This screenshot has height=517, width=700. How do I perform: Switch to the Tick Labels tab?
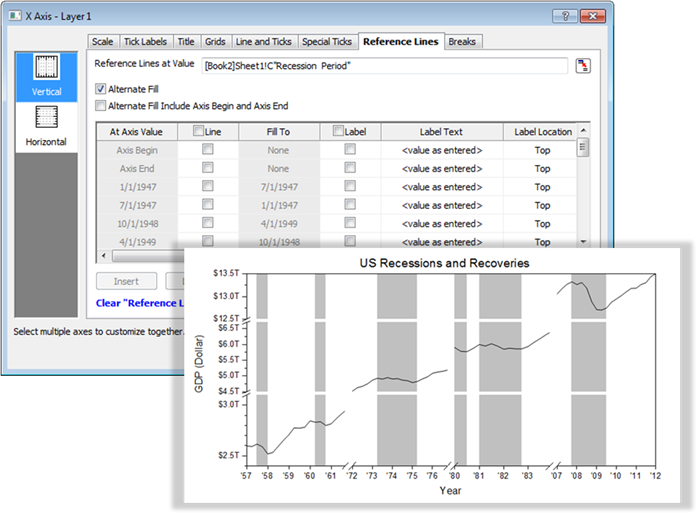(146, 42)
